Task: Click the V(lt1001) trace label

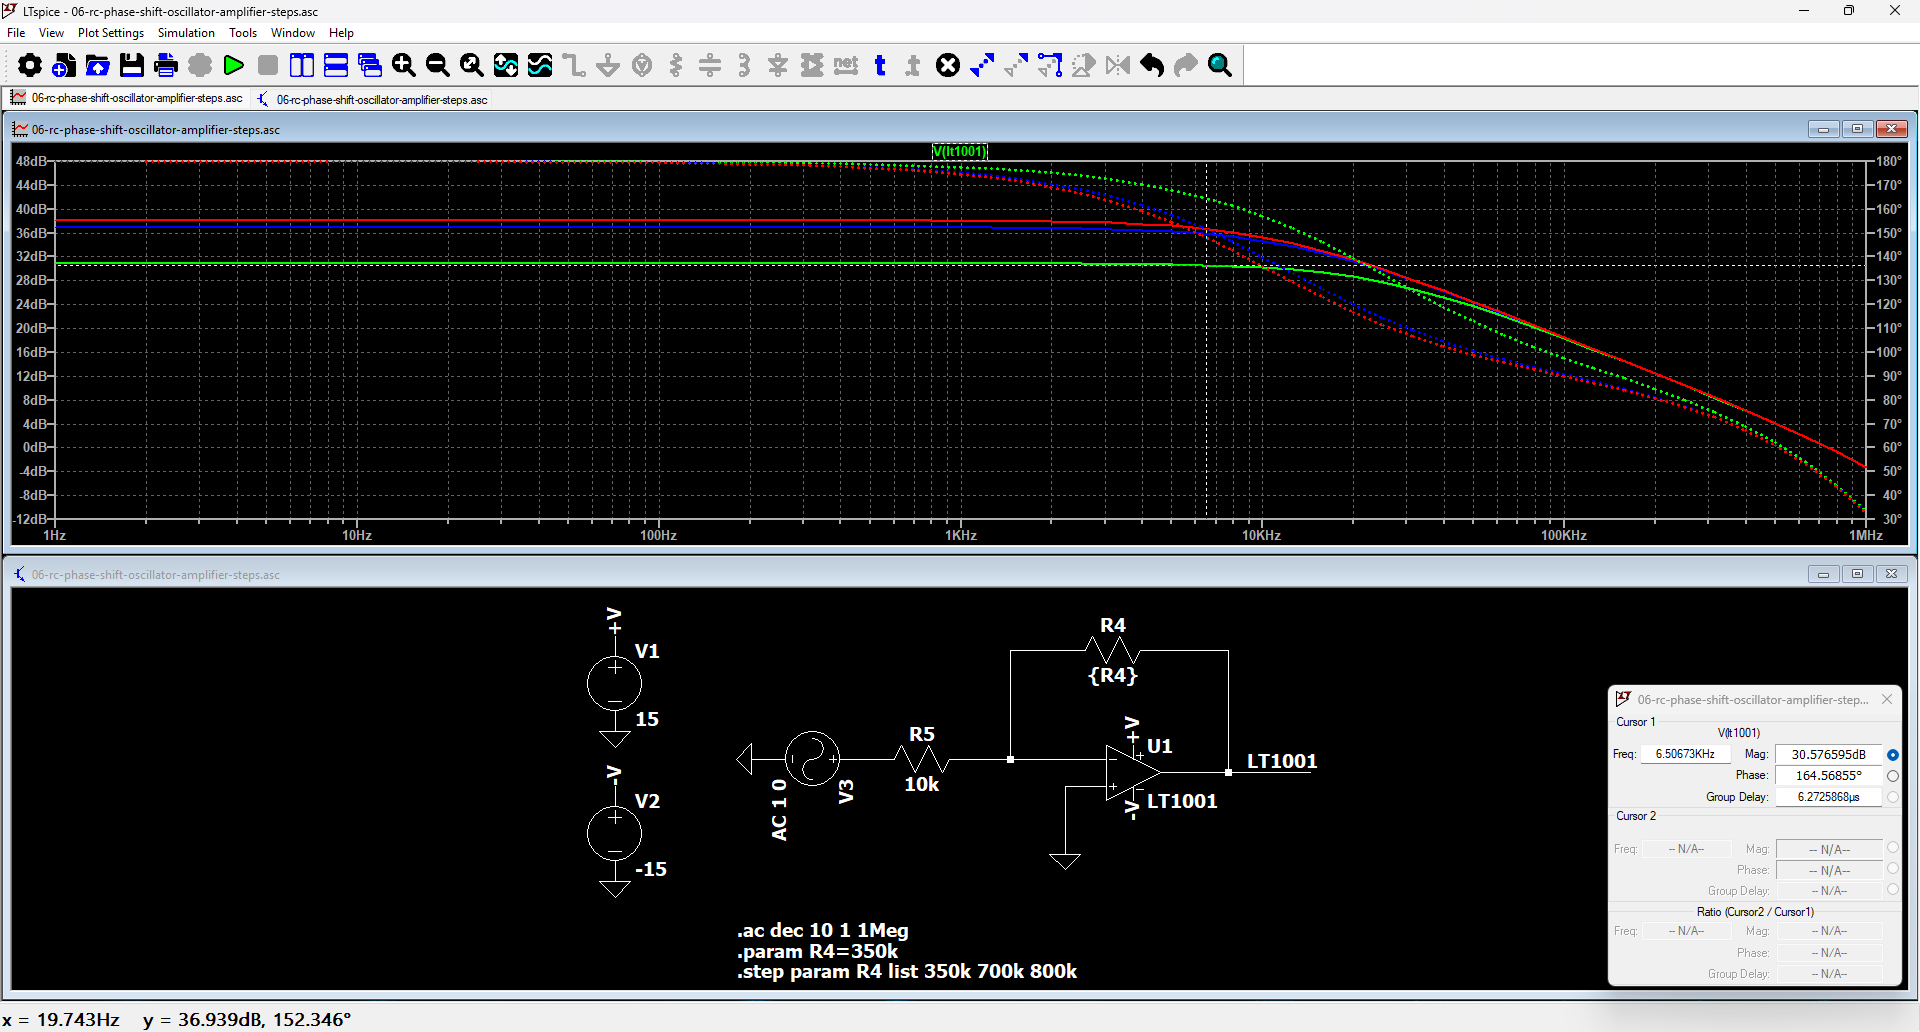Action: tap(959, 151)
